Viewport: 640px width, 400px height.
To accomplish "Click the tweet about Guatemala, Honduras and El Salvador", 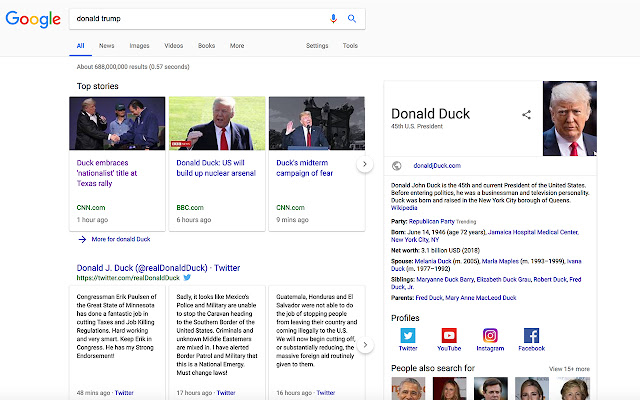I will pyautogui.click(x=317, y=331).
